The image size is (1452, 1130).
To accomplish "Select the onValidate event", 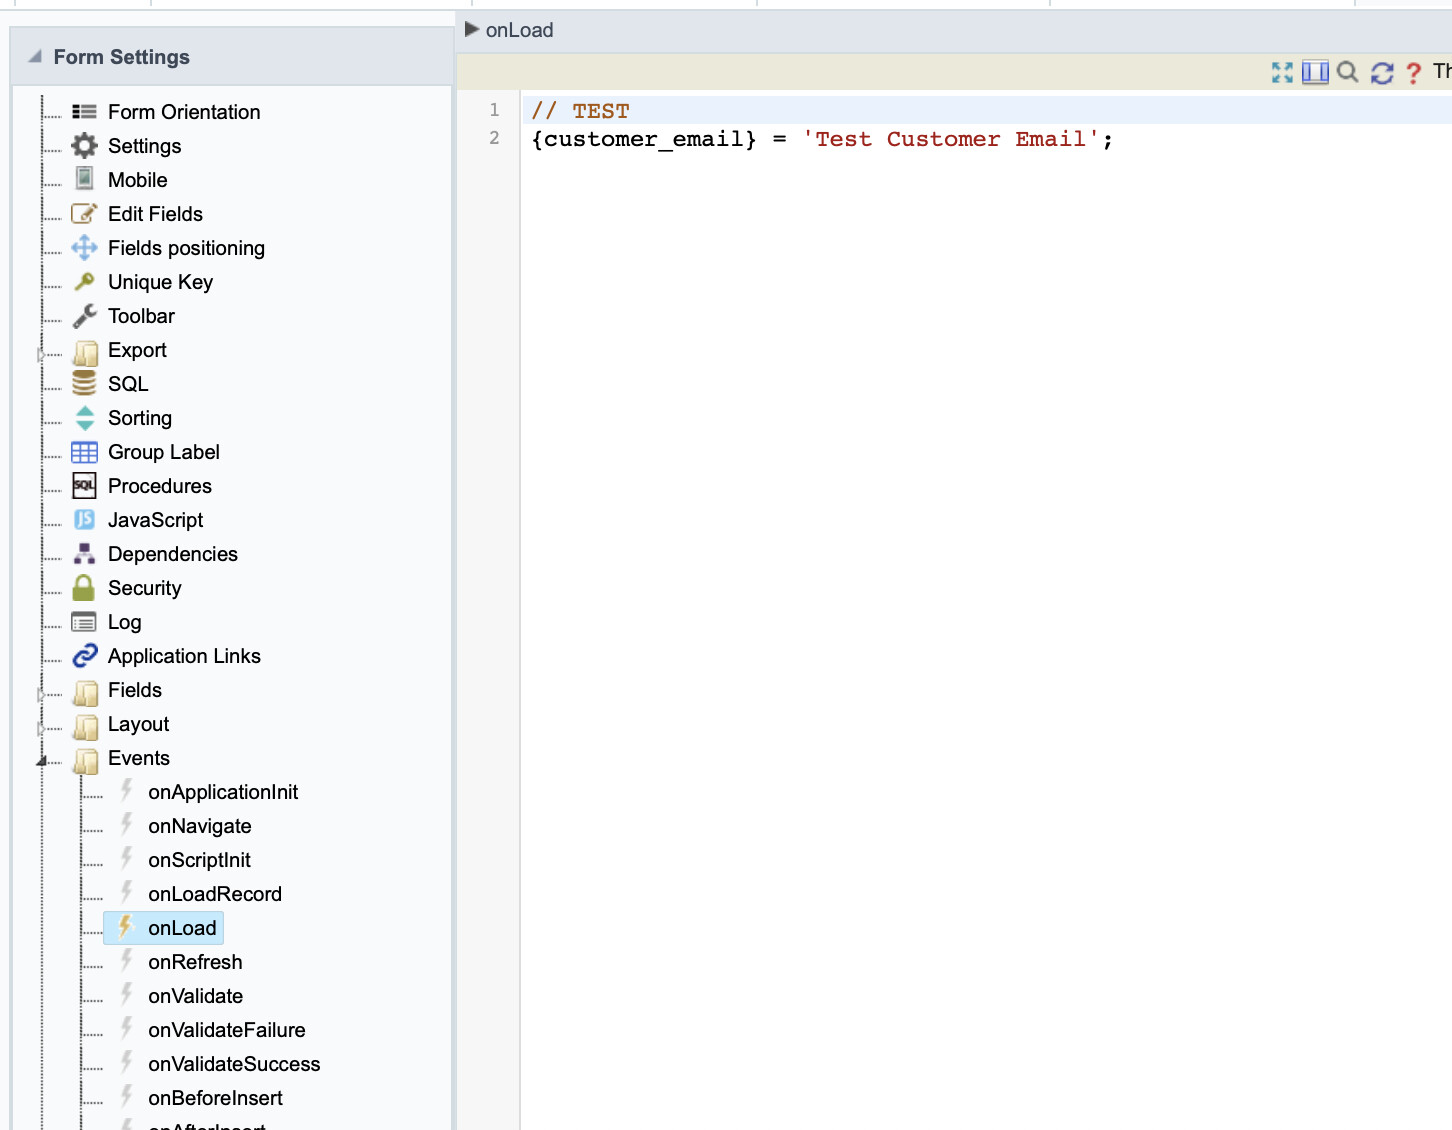I will [195, 996].
